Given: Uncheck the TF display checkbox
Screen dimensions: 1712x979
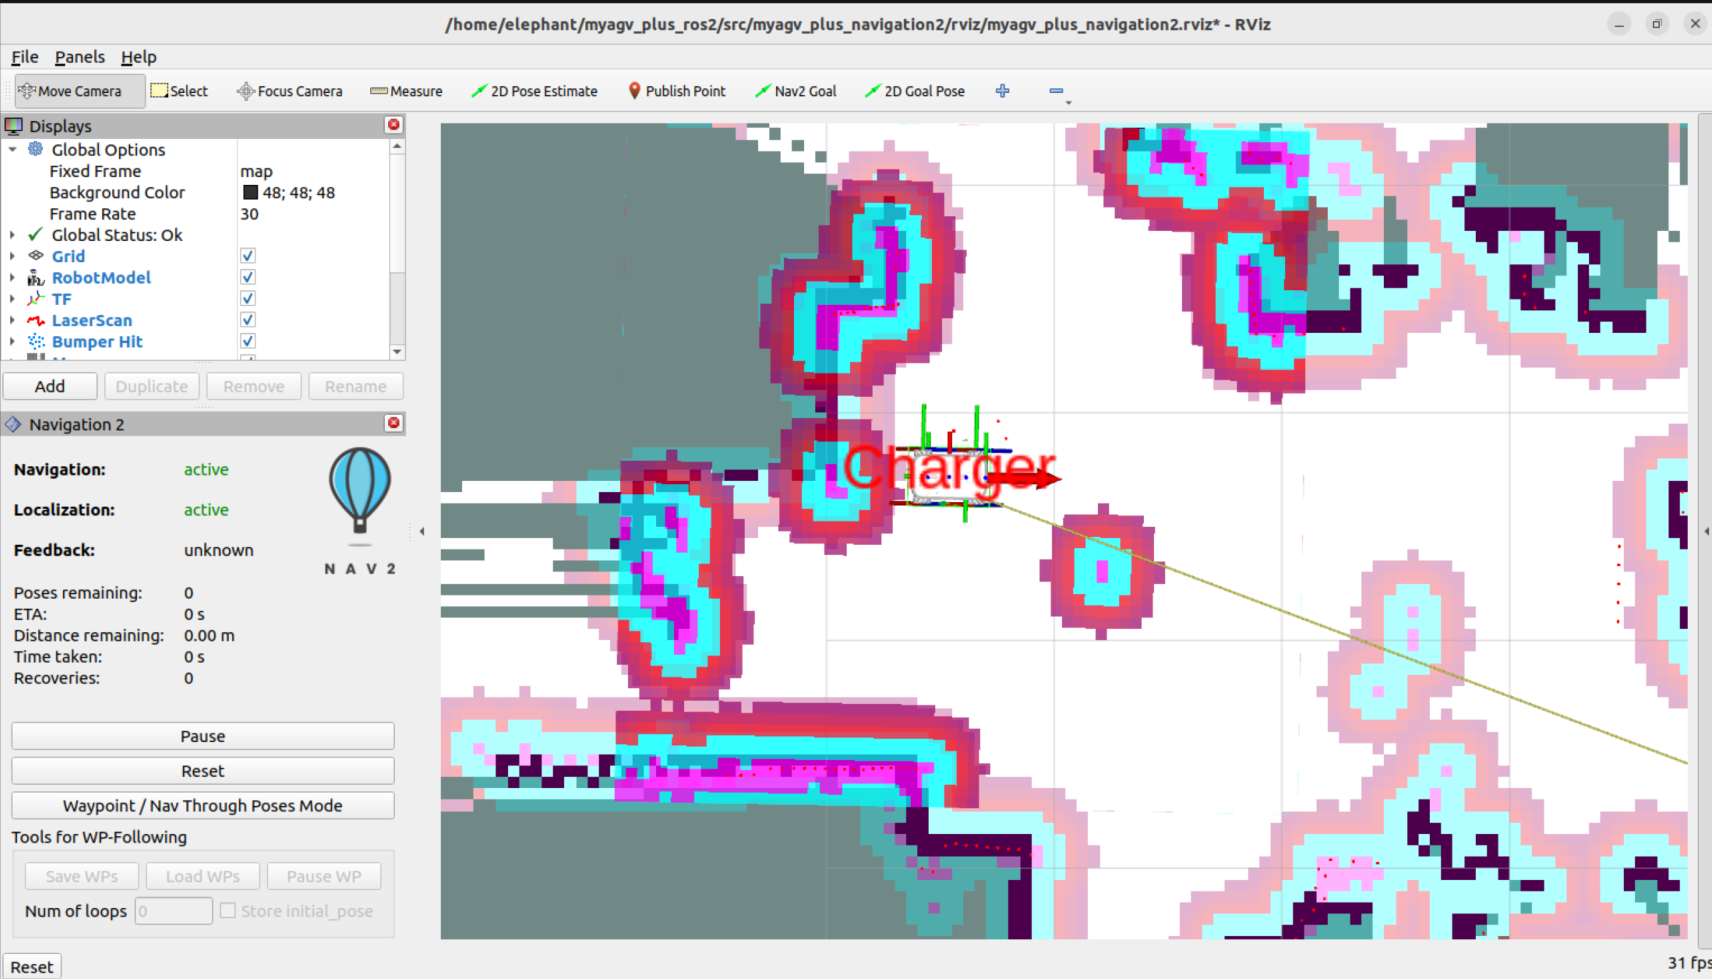Looking at the screenshot, I should pyautogui.click(x=248, y=298).
